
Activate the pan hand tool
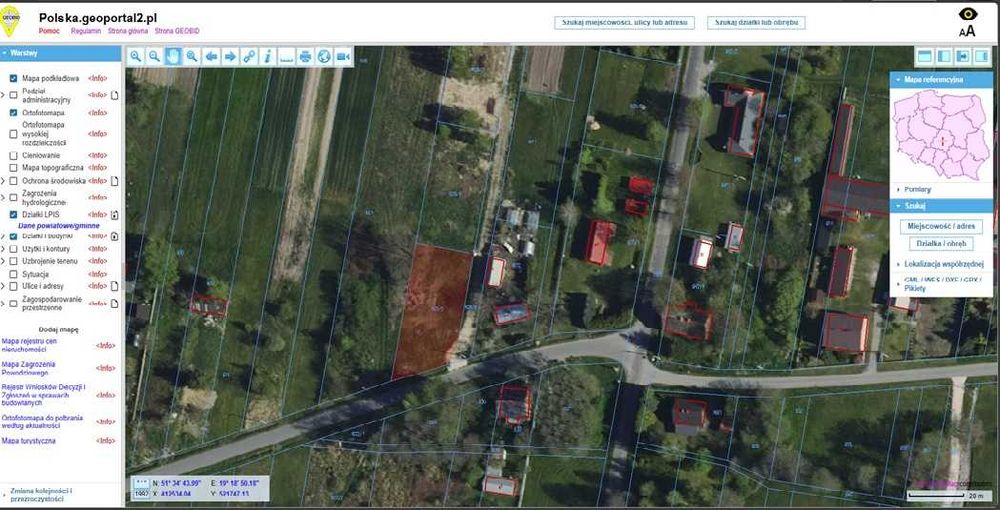coord(173,56)
